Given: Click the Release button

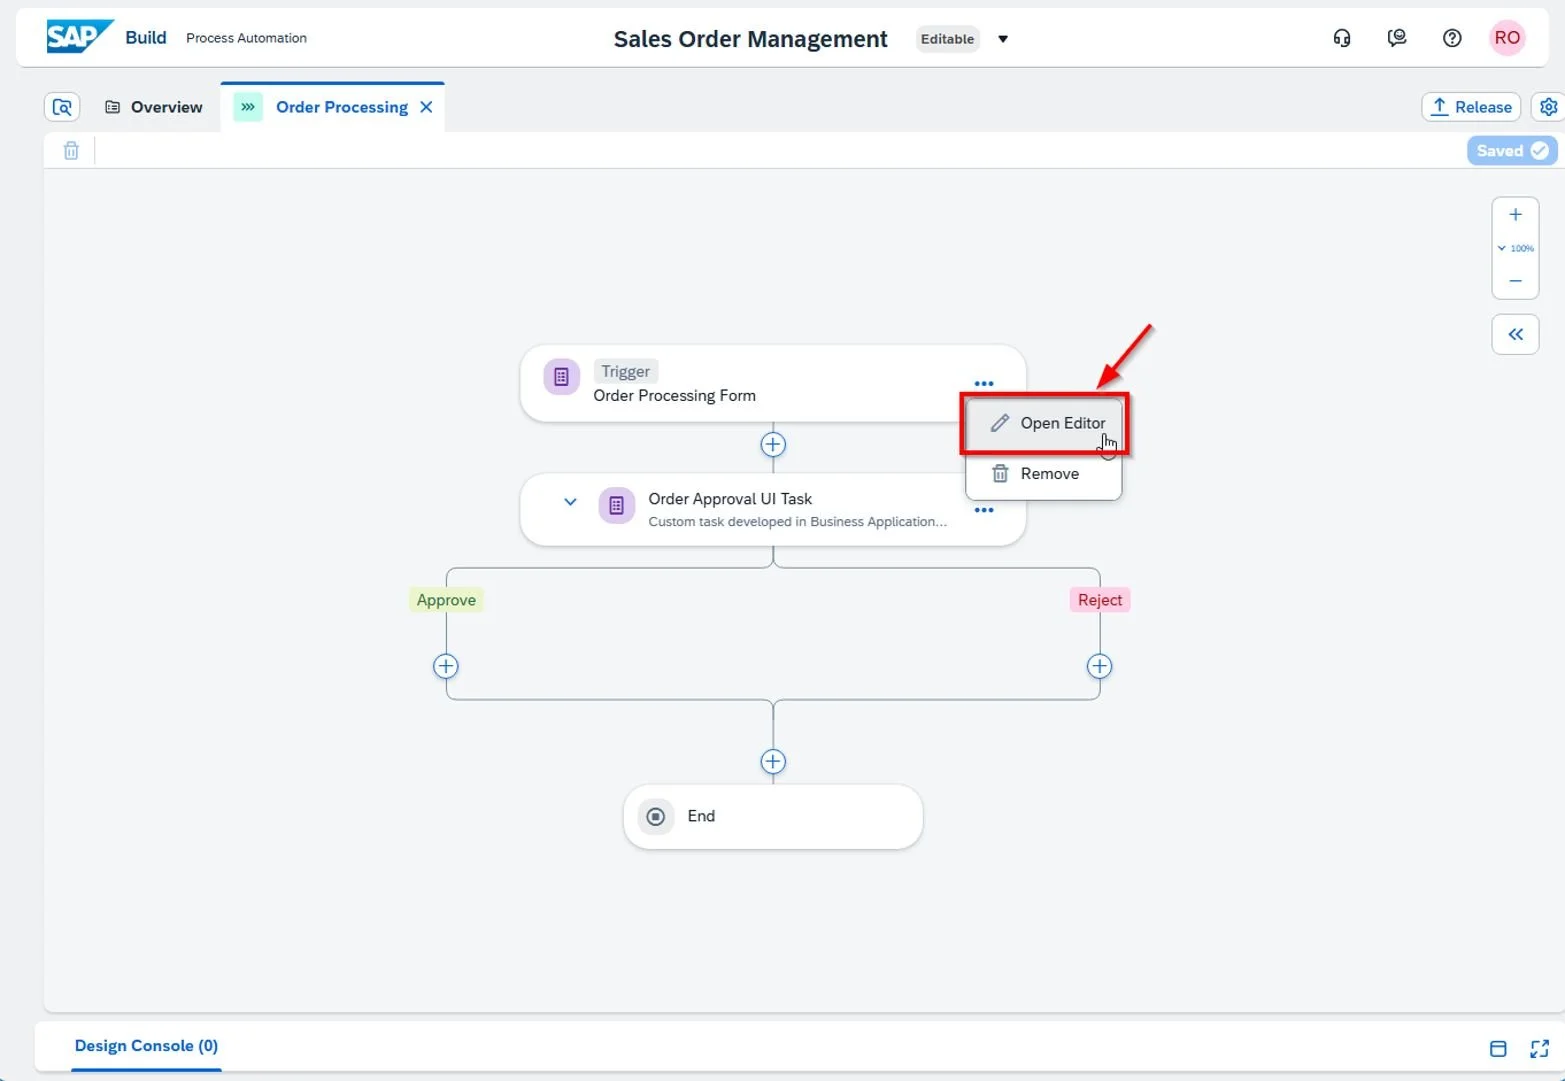Looking at the screenshot, I should click(x=1471, y=107).
